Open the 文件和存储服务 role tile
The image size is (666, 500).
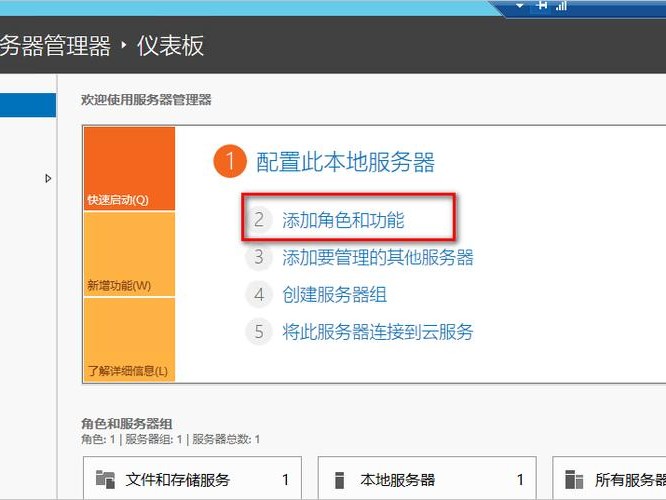192,478
